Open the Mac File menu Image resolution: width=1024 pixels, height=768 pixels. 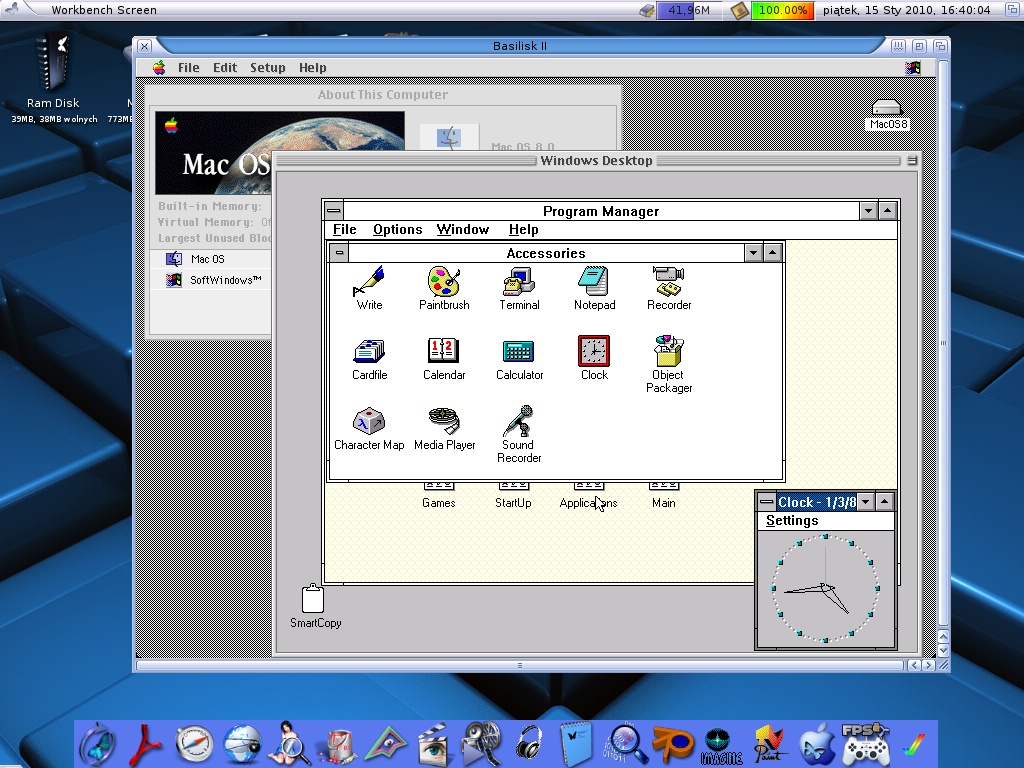(x=189, y=67)
